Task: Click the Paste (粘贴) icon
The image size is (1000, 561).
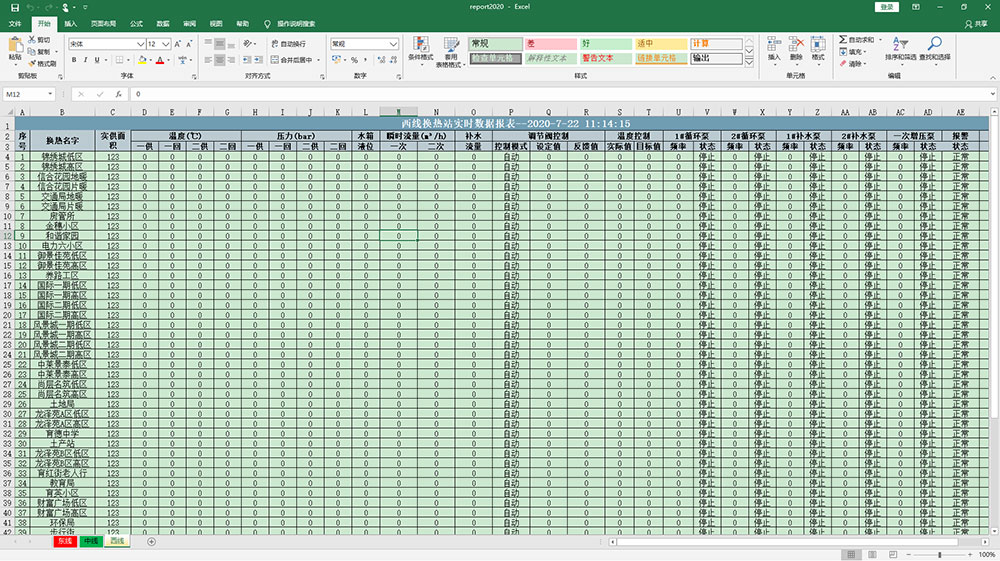Action: tap(15, 45)
